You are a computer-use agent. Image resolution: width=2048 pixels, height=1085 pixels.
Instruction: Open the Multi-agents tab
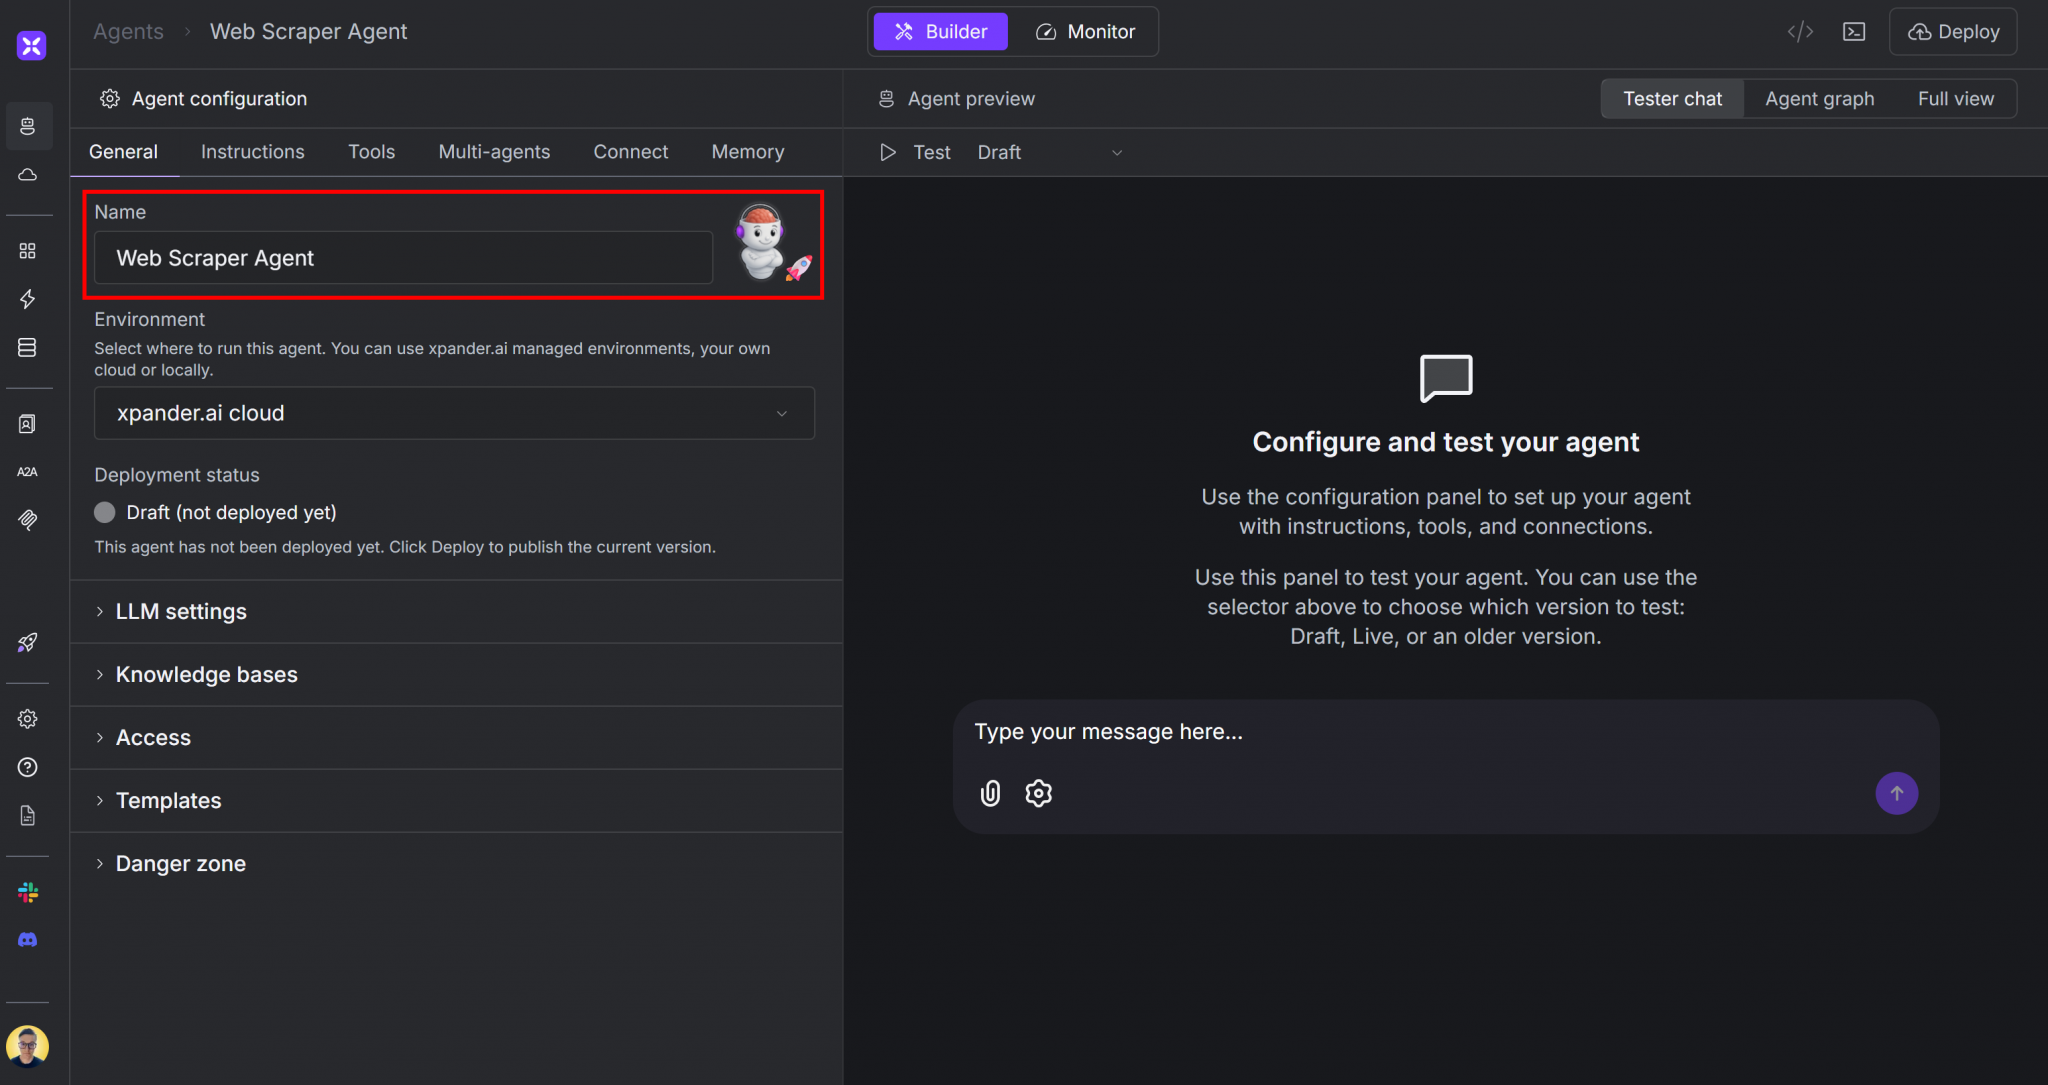tap(494, 152)
